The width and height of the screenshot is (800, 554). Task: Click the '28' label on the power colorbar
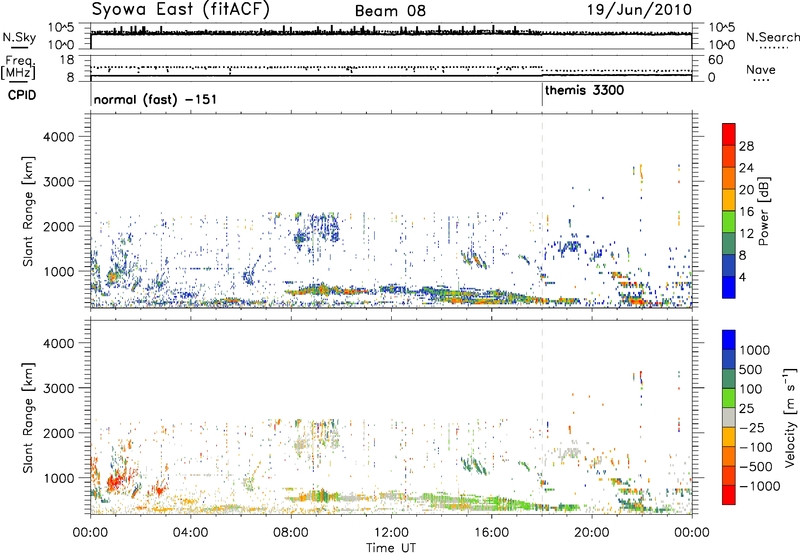[x=746, y=146]
